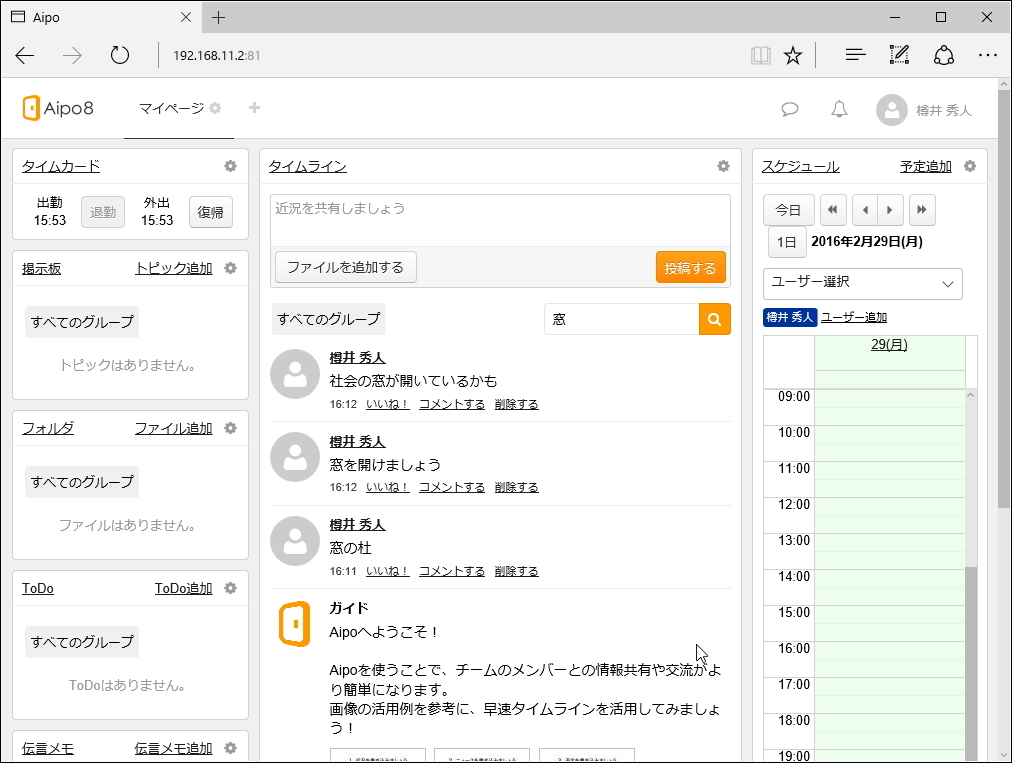Open the ToDo widget settings gear

coord(231,588)
